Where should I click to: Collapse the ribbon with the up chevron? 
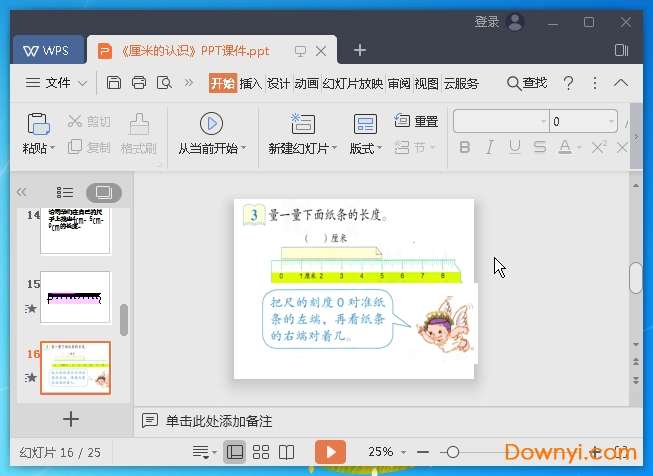pos(621,82)
